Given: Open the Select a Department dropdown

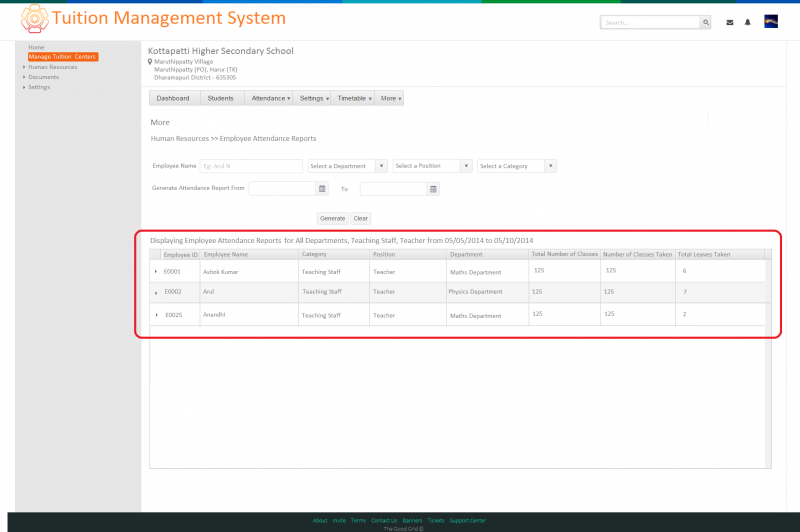Looking at the screenshot, I should (347, 166).
